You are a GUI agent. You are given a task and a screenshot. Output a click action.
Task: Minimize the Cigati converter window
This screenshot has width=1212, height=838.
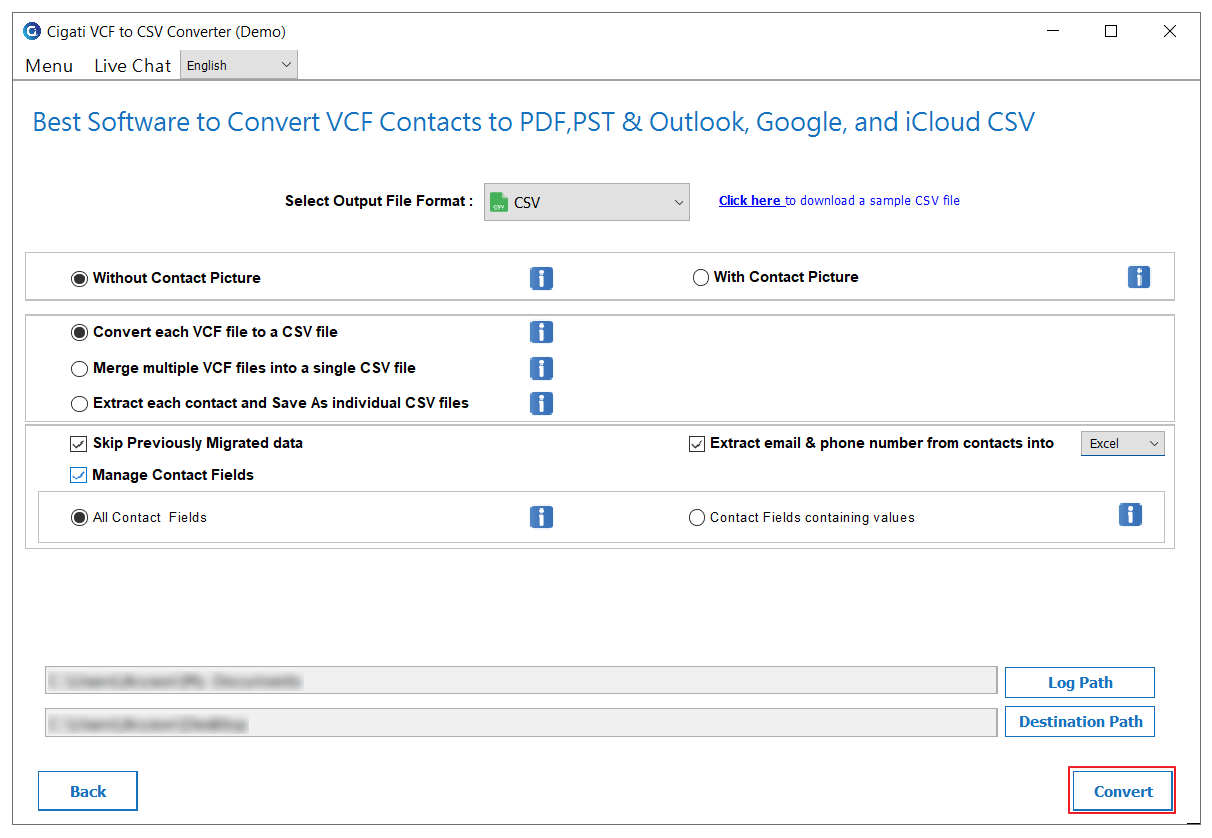click(x=1051, y=31)
